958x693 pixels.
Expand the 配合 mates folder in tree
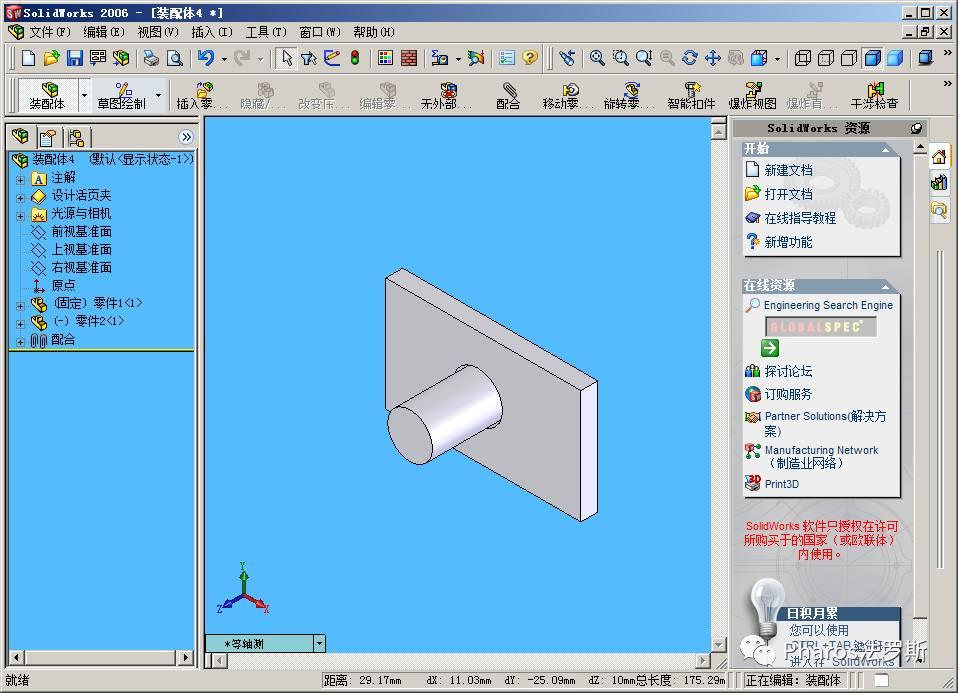click(20, 341)
